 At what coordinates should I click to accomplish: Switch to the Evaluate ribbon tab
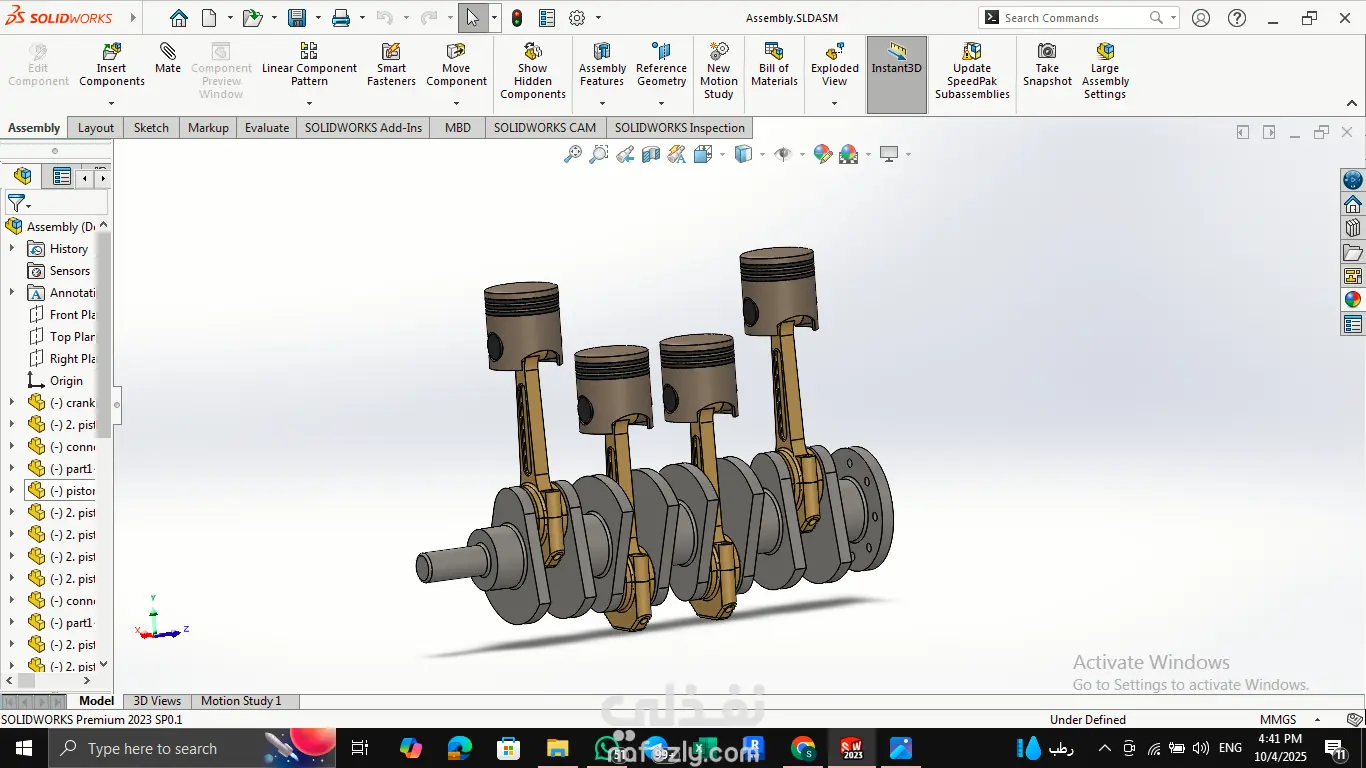pos(267,128)
